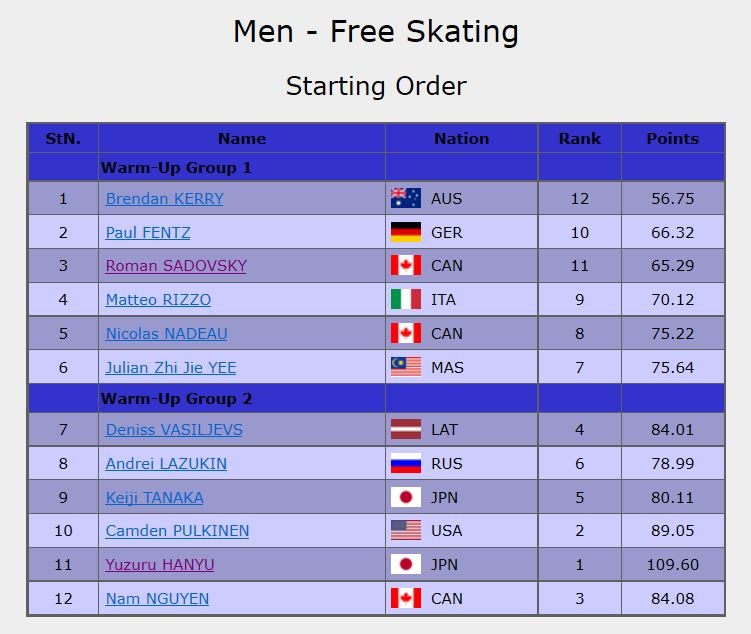Click the Australian flag icon

(x=405, y=199)
